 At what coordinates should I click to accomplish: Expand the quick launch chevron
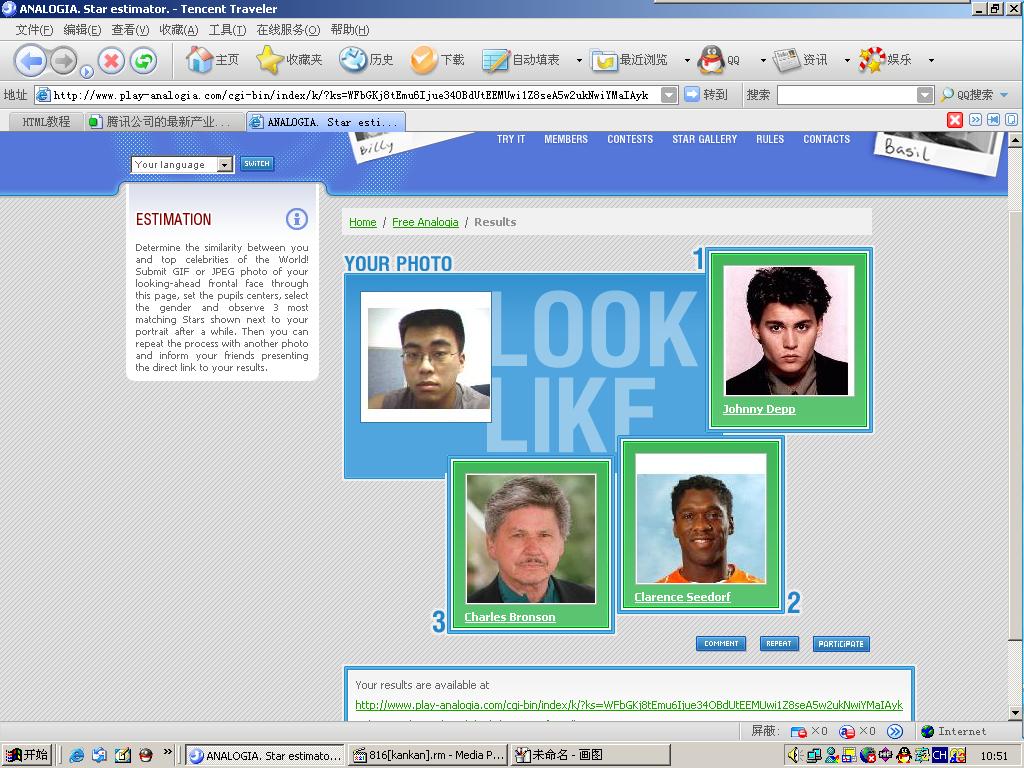[167, 752]
